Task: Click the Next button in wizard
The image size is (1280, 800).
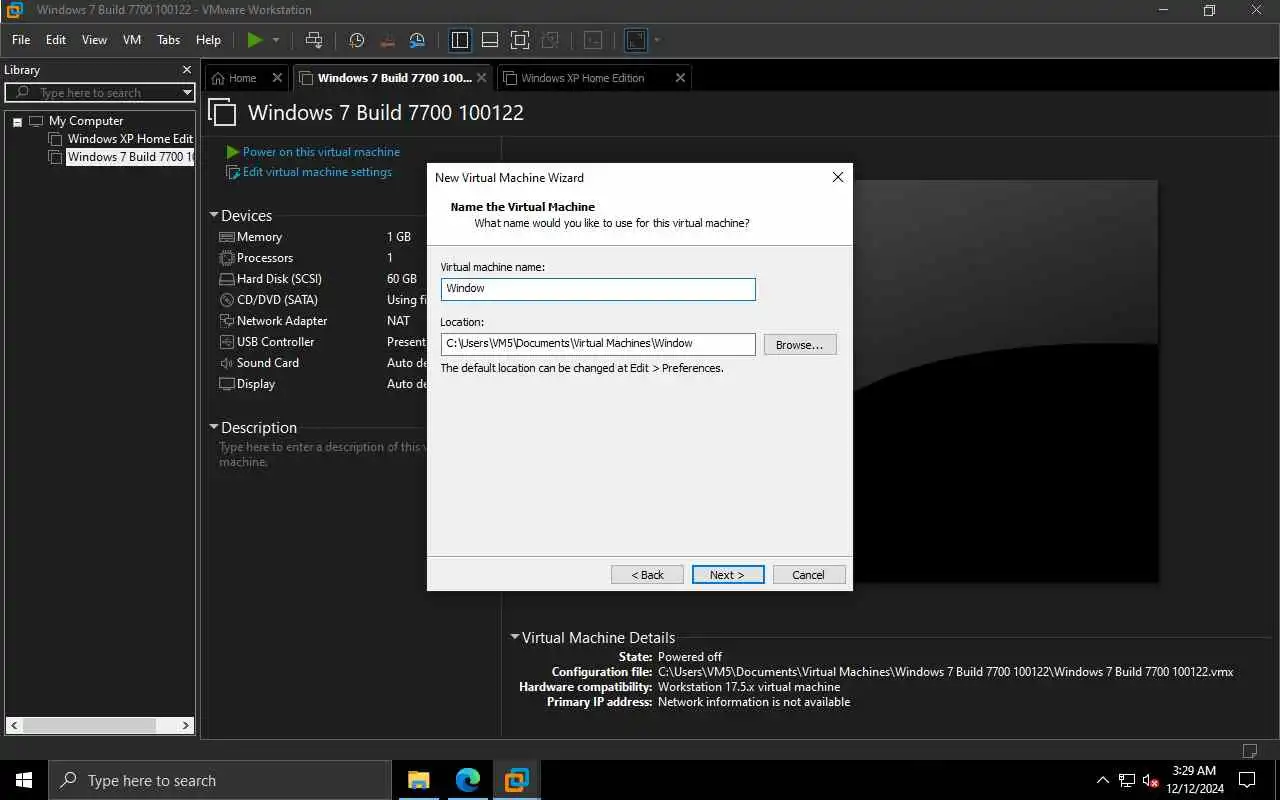Action: click(x=728, y=575)
